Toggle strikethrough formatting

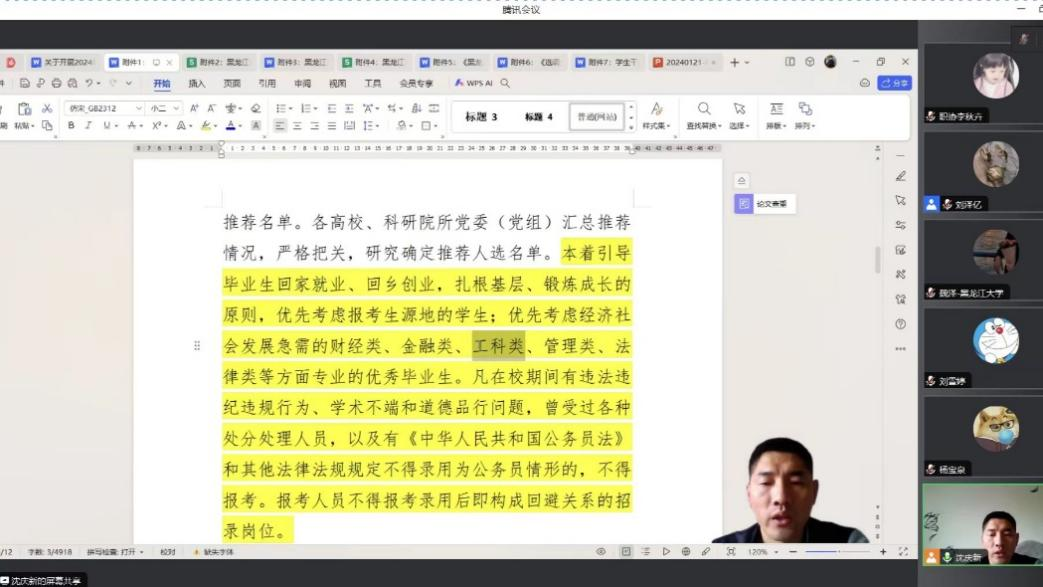pos(132,126)
